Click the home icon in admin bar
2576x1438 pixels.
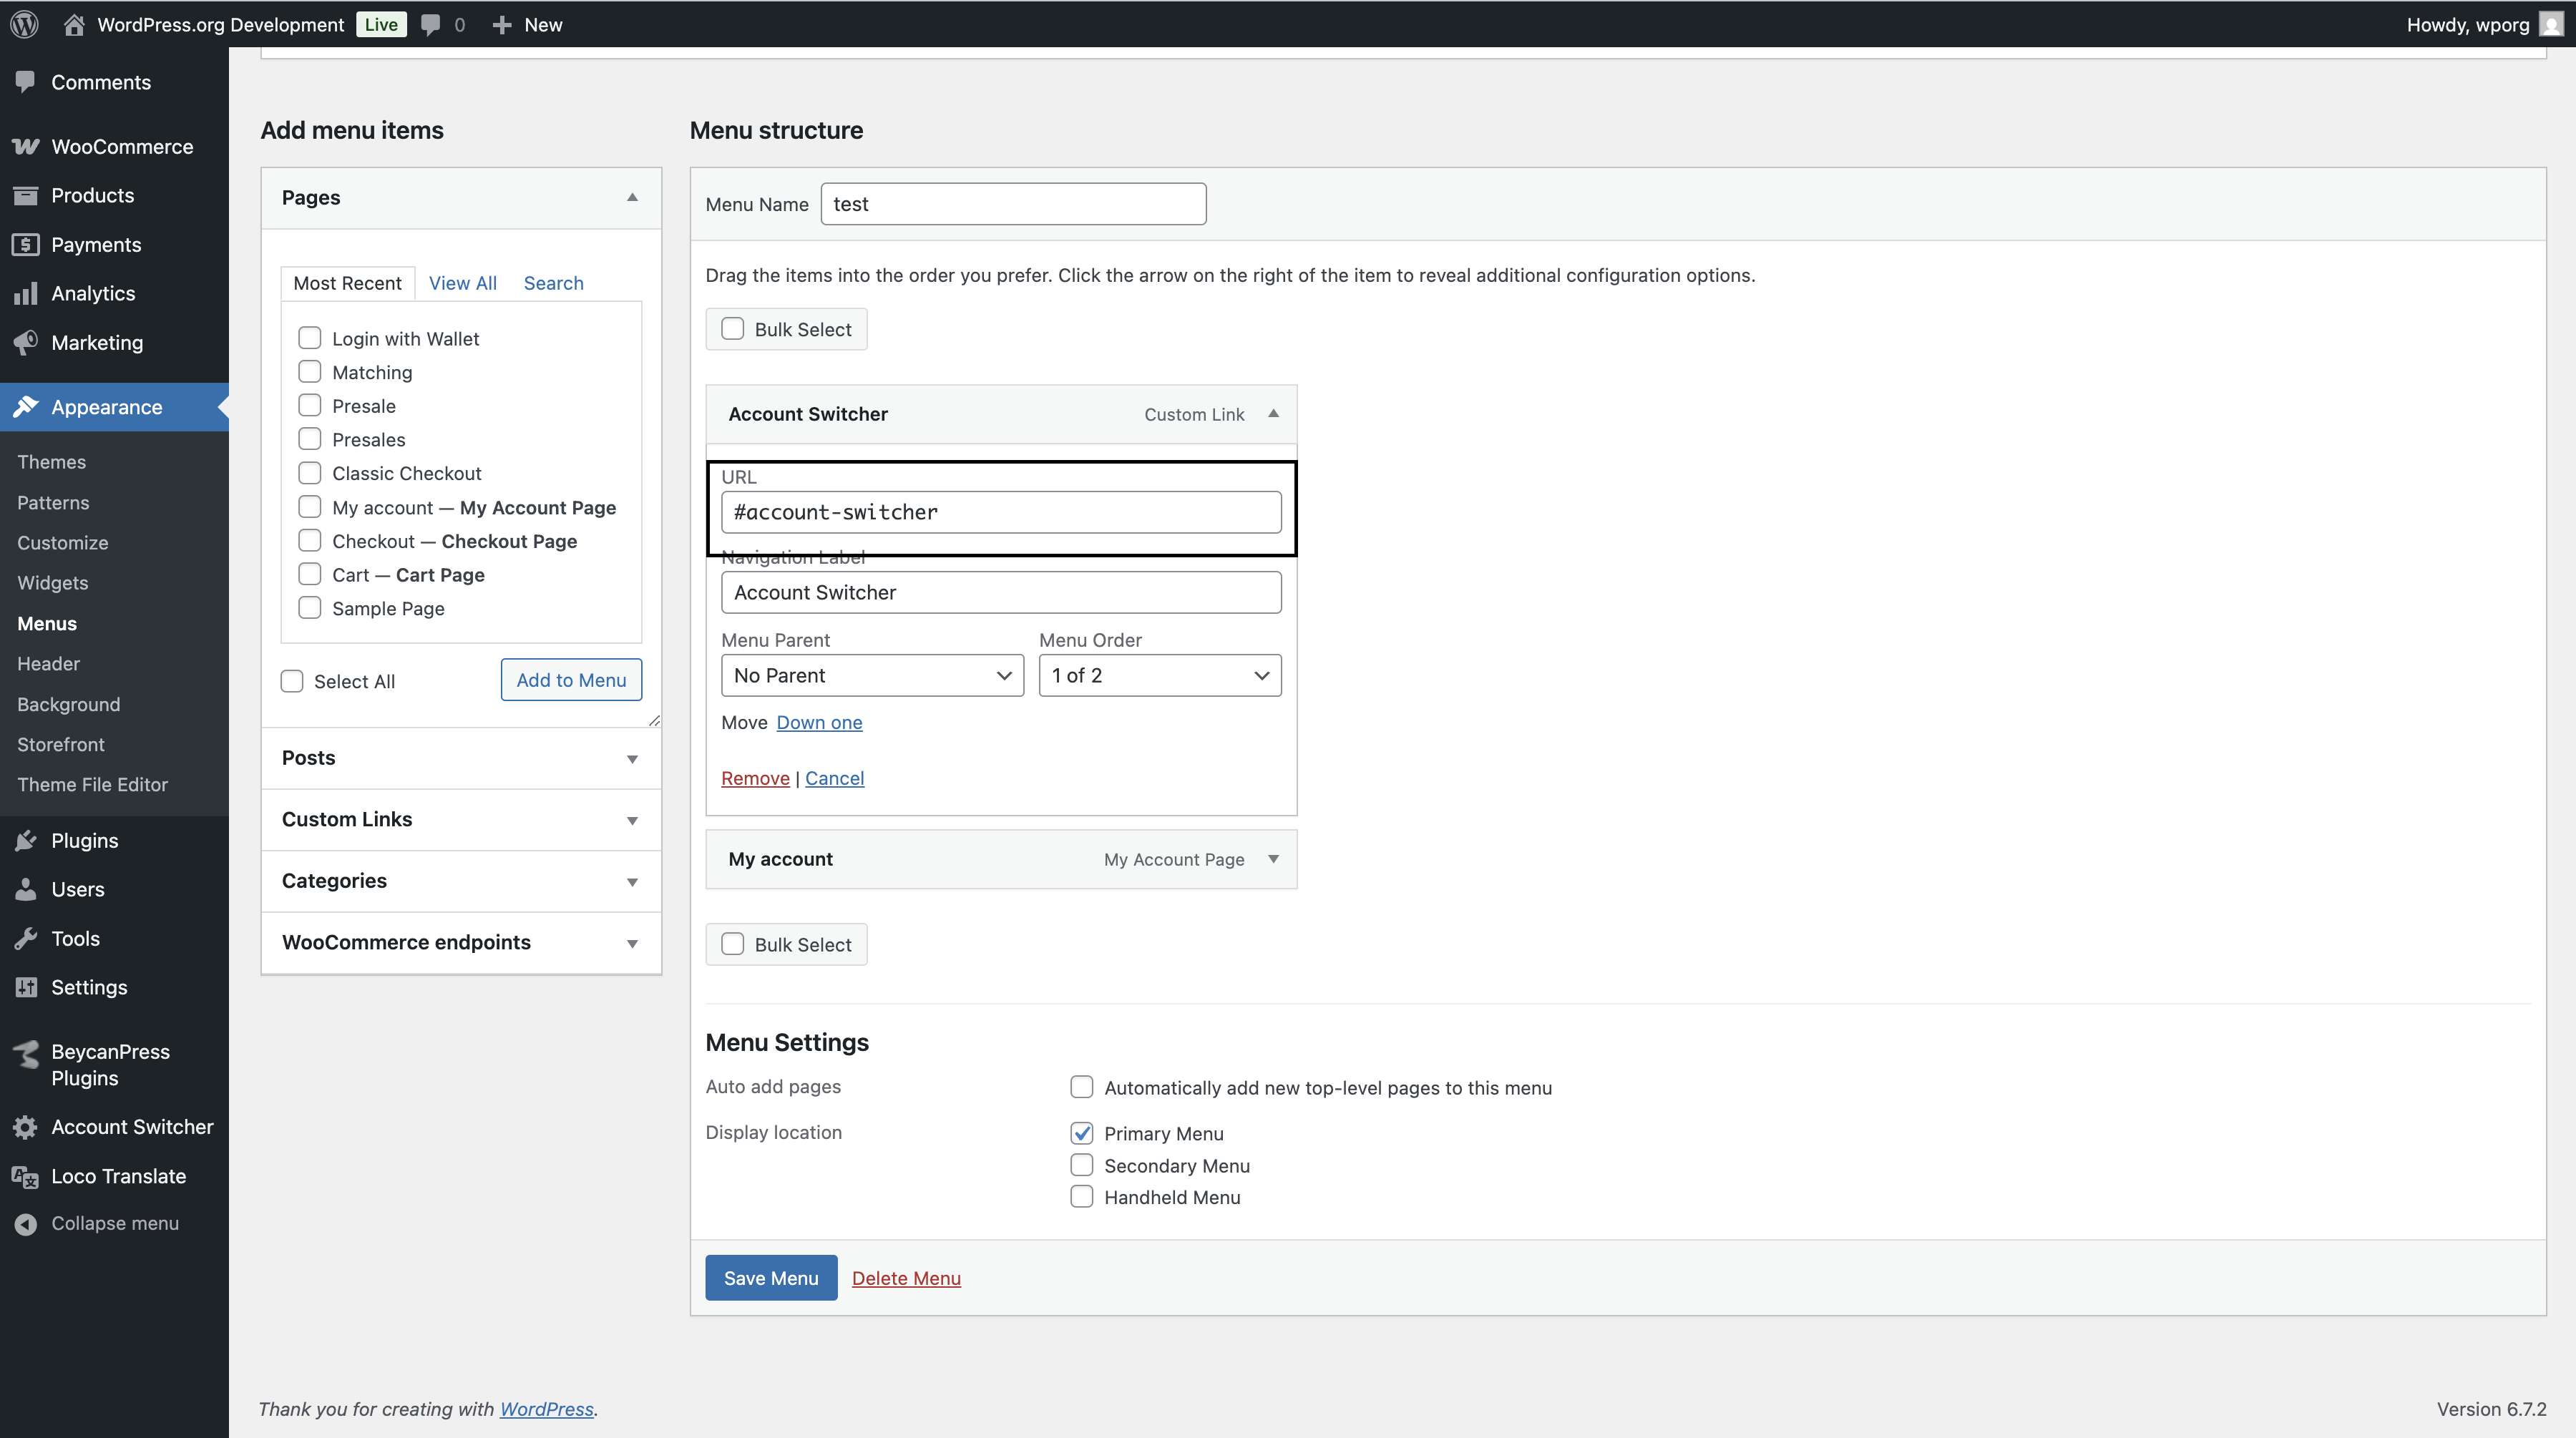tap(74, 24)
